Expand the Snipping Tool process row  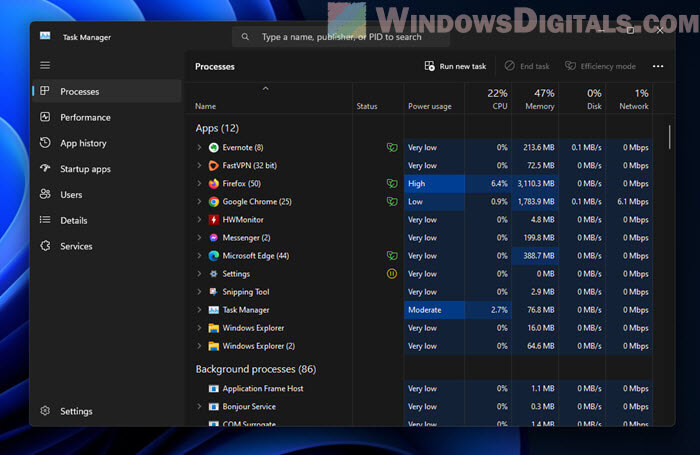200,292
